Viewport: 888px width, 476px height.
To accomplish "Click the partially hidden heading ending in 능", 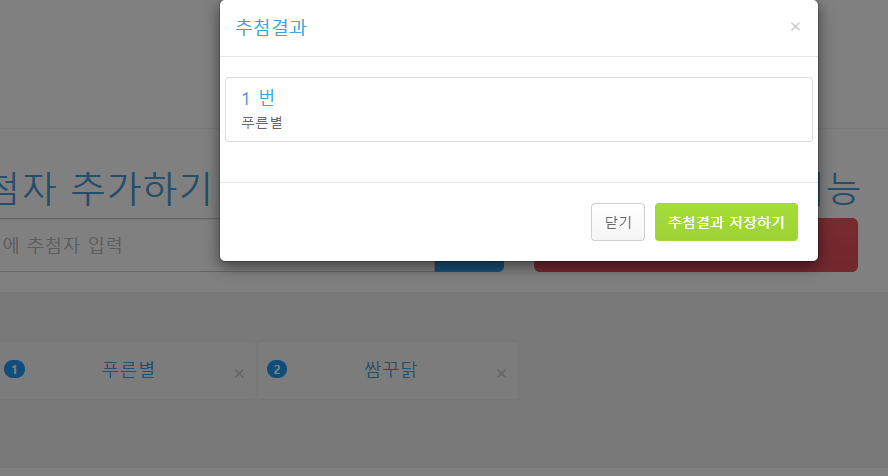I will click(839, 188).
